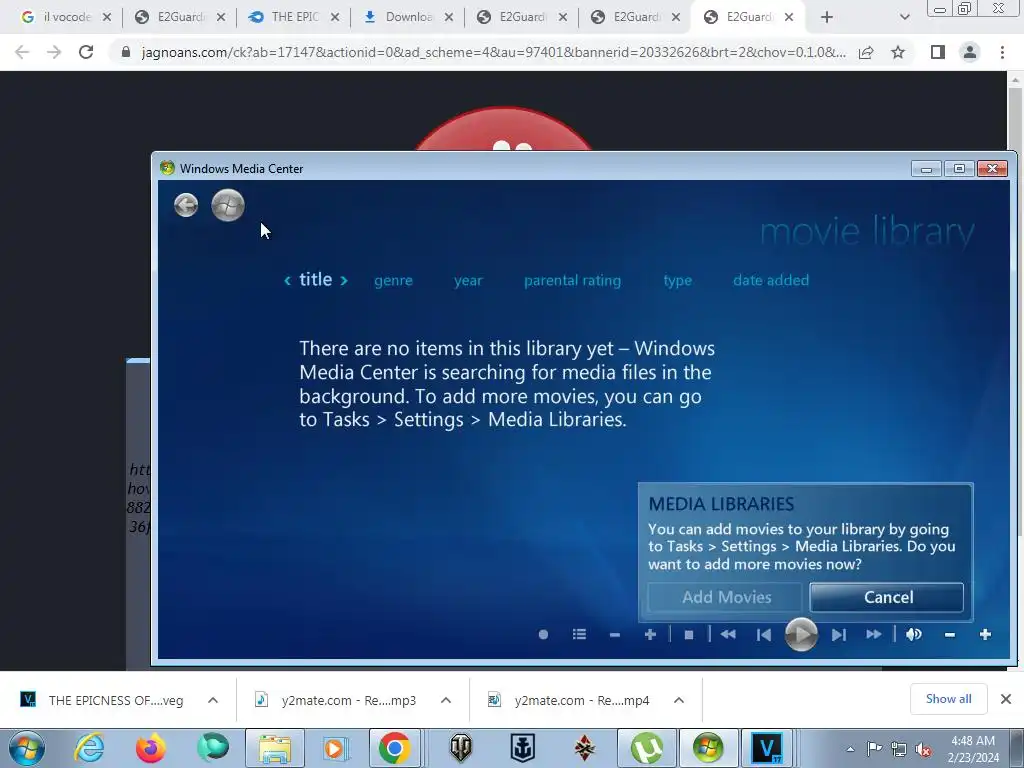Click the fast forward button

[874, 634]
